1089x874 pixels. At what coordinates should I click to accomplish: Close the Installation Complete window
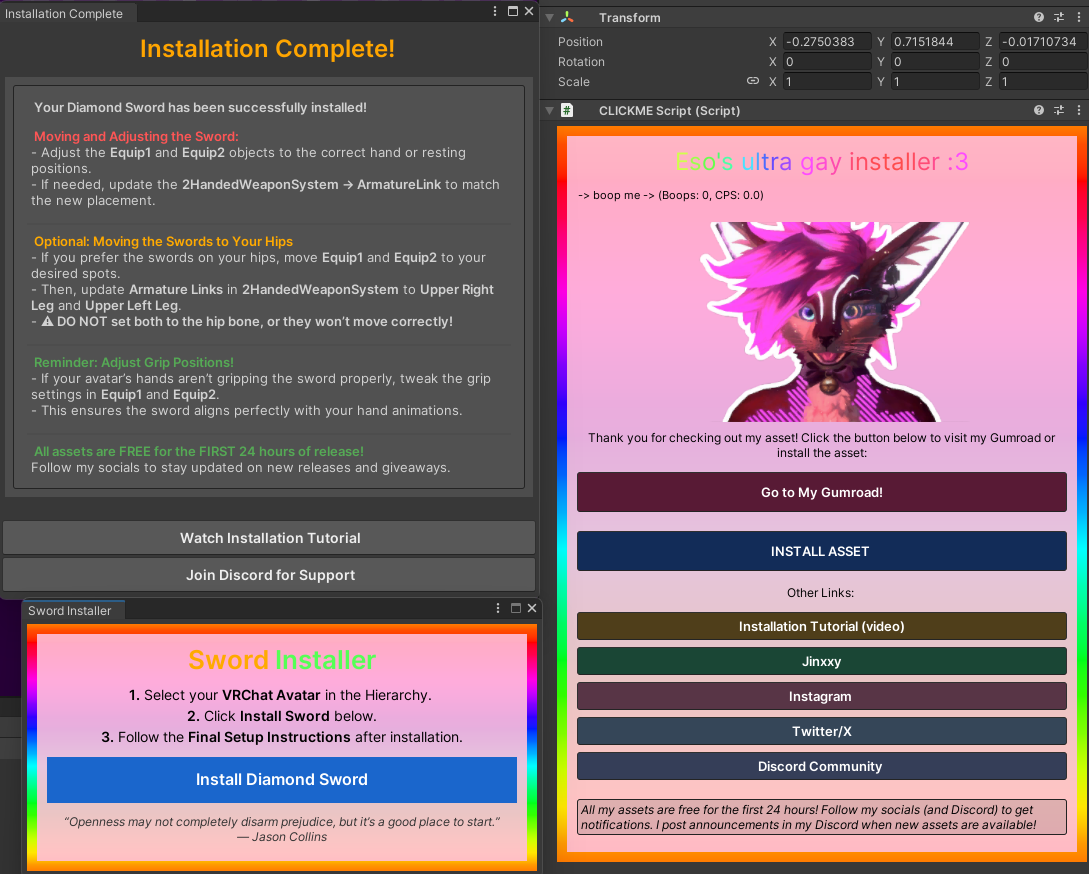pos(529,11)
